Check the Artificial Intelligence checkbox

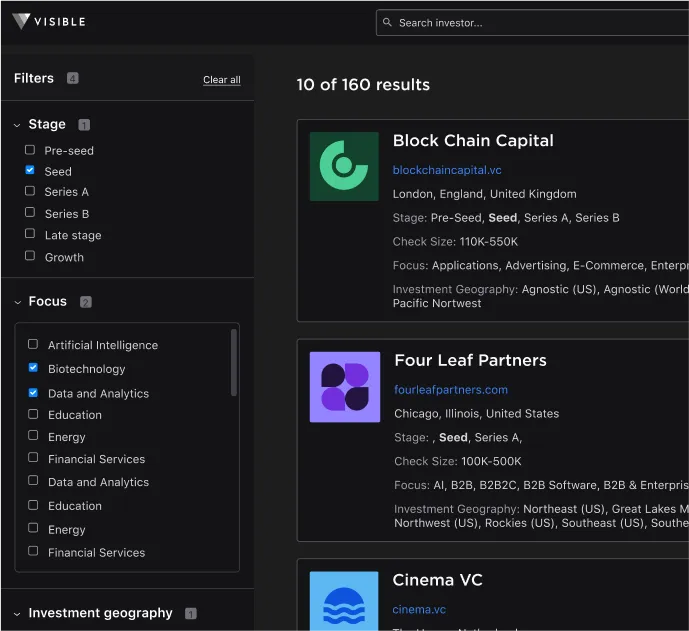click(33, 344)
